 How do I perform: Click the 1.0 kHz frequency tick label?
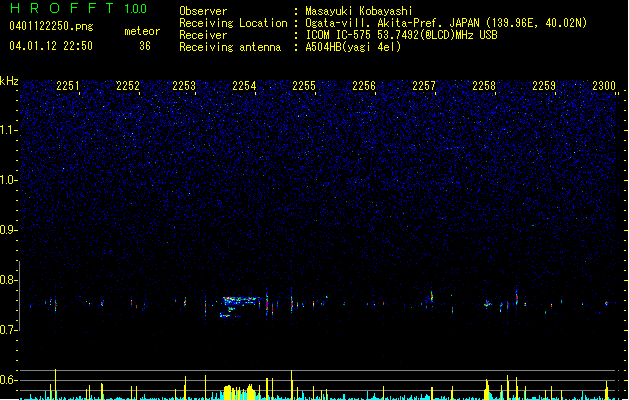pyautogui.click(x=8, y=180)
